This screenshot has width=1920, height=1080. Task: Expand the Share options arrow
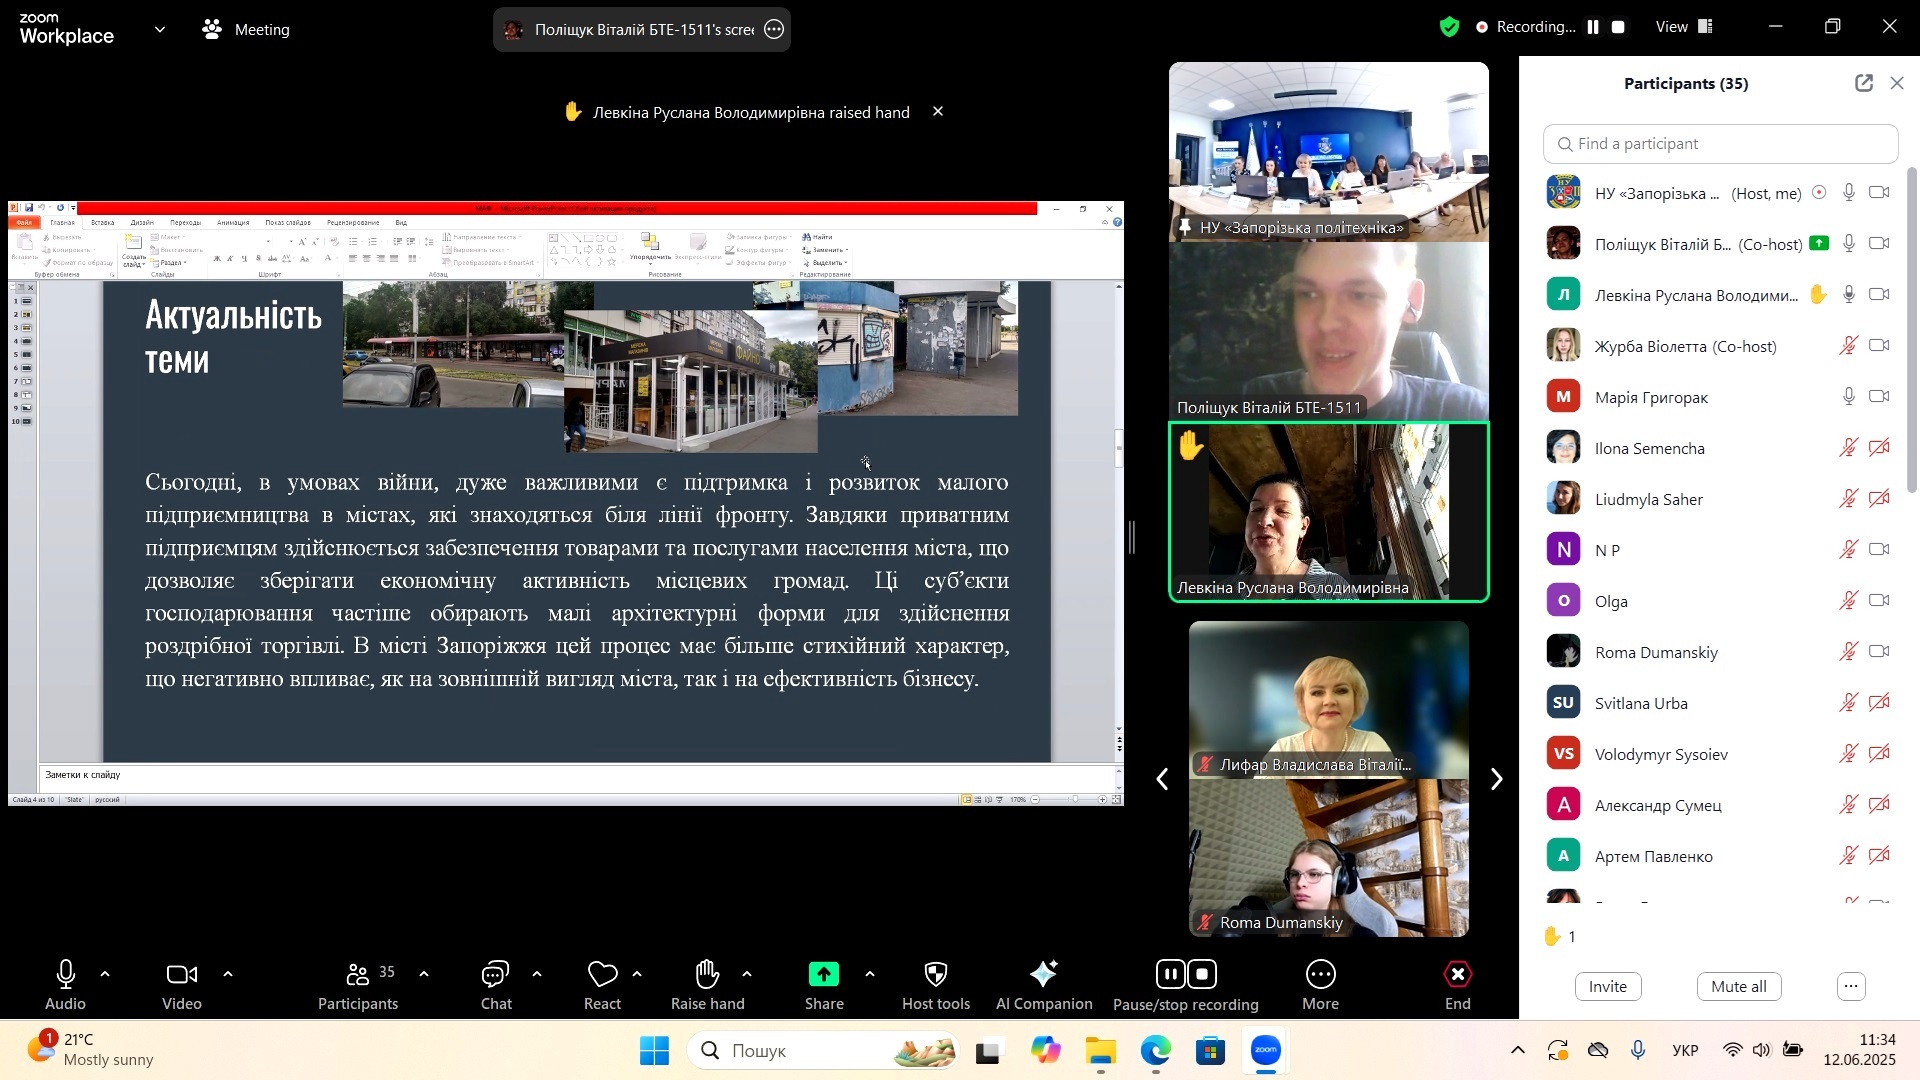[x=869, y=974]
